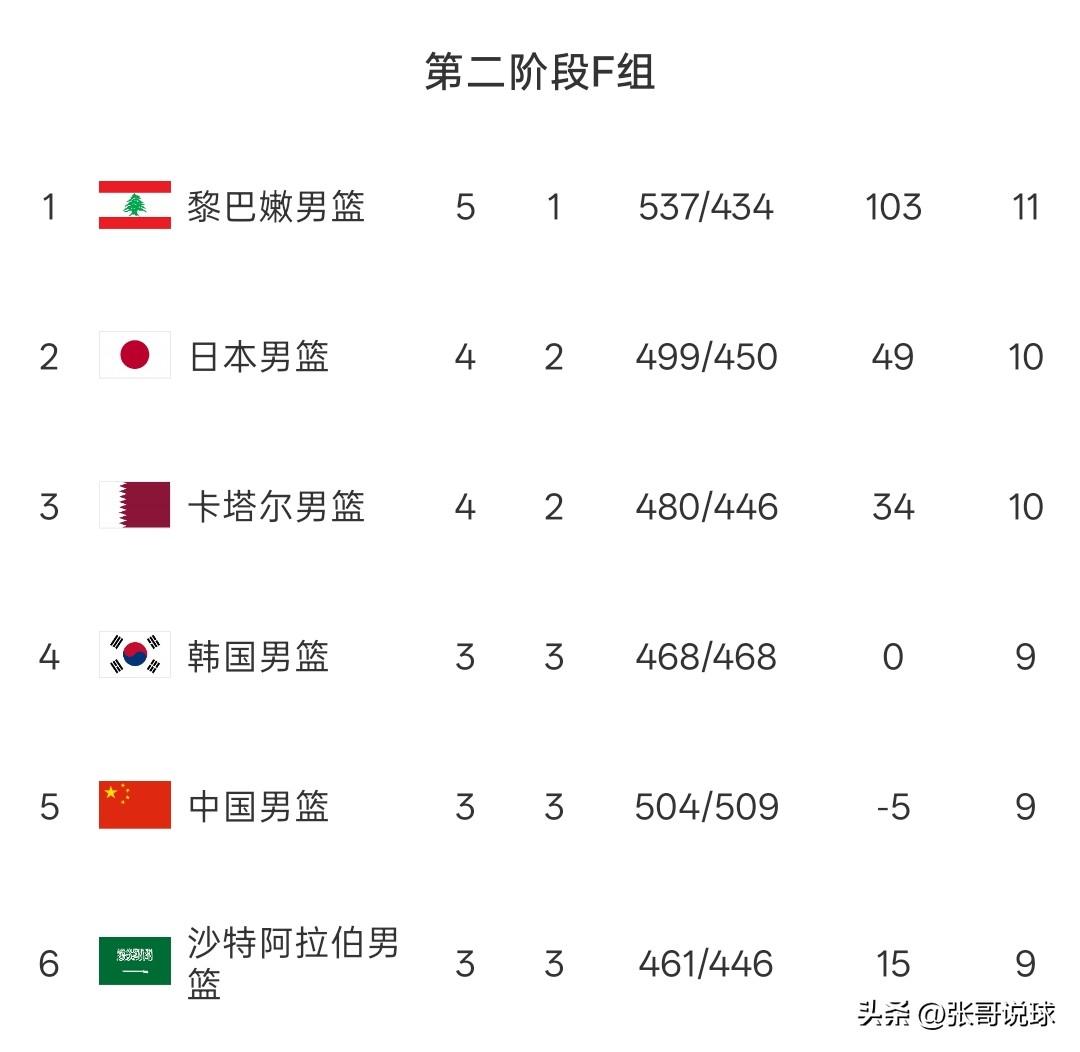Open the 中国男篮 team name
This screenshot has height=1052, width=1080.
tap(258, 807)
